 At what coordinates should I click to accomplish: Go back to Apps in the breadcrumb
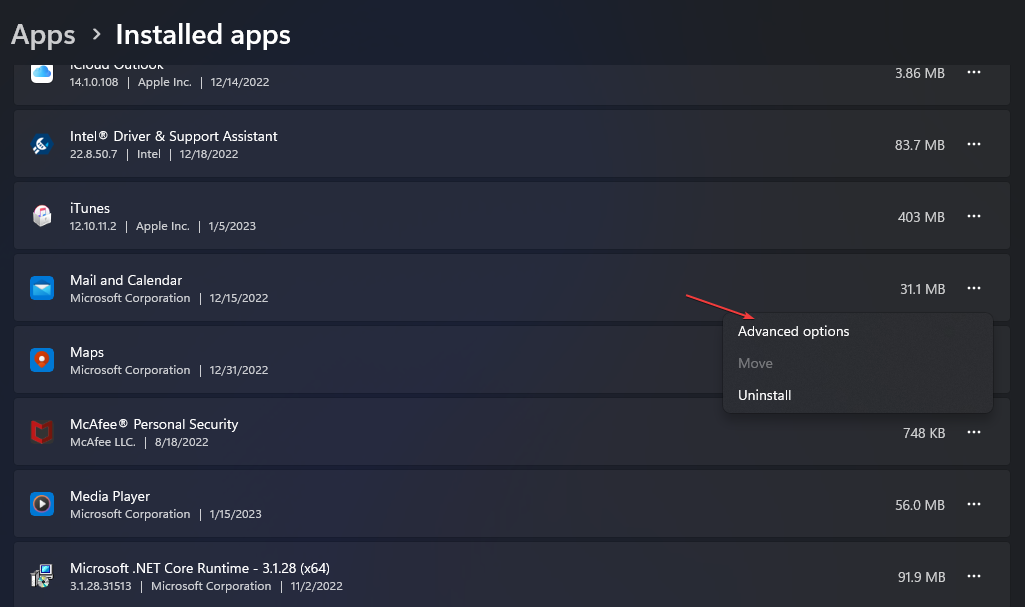point(43,35)
